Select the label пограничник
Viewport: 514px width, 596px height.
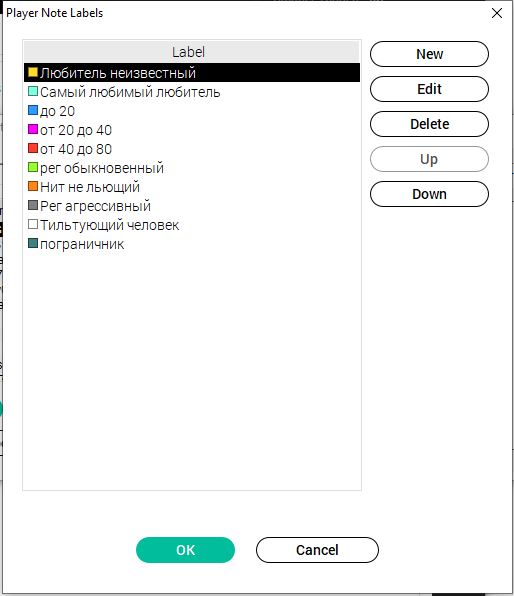point(82,244)
